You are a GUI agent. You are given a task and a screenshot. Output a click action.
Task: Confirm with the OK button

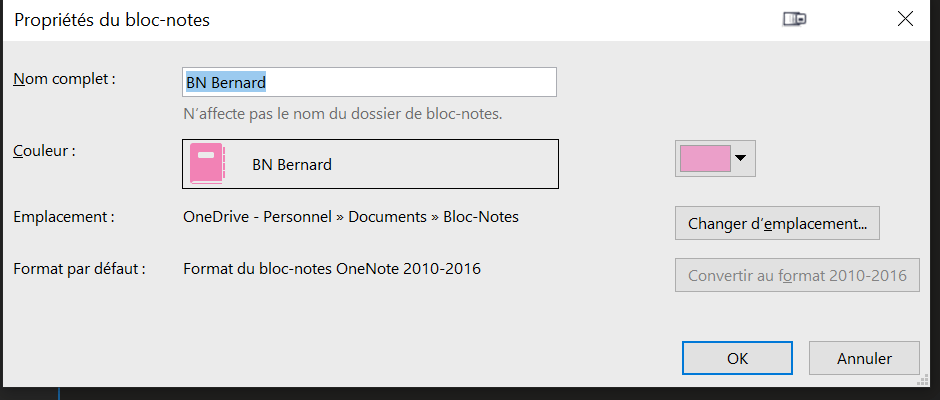pos(737,358)
